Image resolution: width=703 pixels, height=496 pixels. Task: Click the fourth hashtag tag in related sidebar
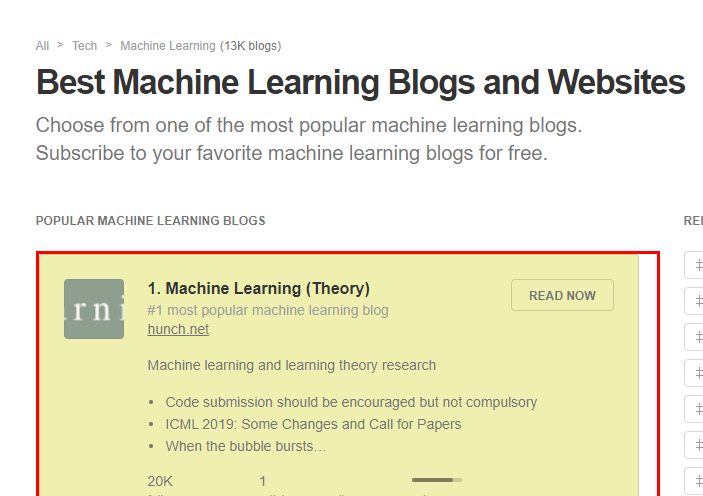(694, 373)
